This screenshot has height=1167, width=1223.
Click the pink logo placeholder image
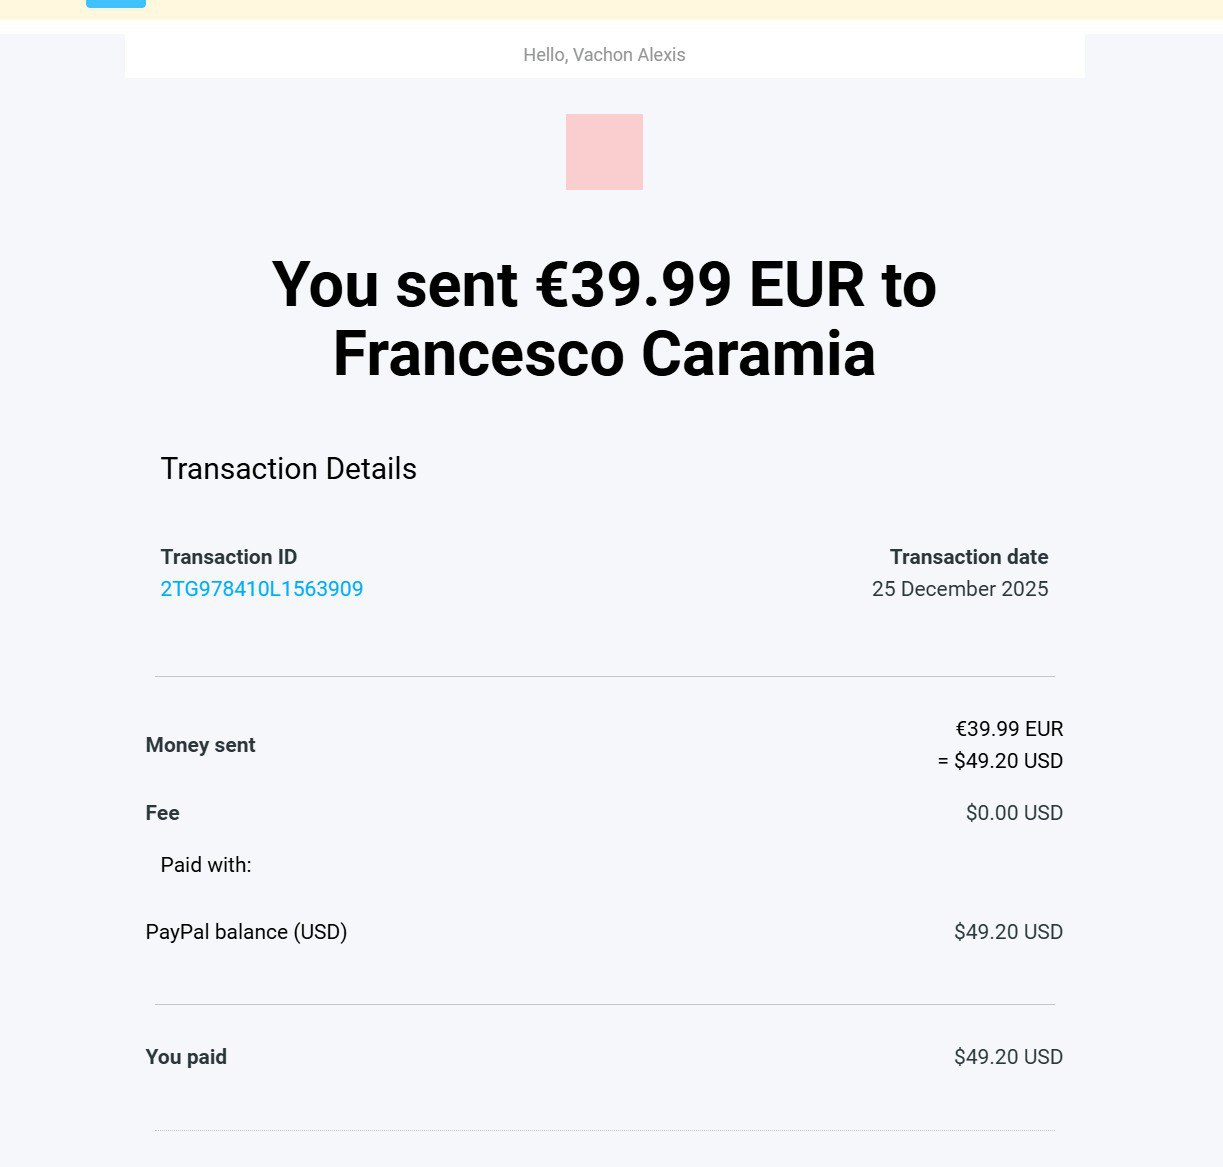pos(604,152)
